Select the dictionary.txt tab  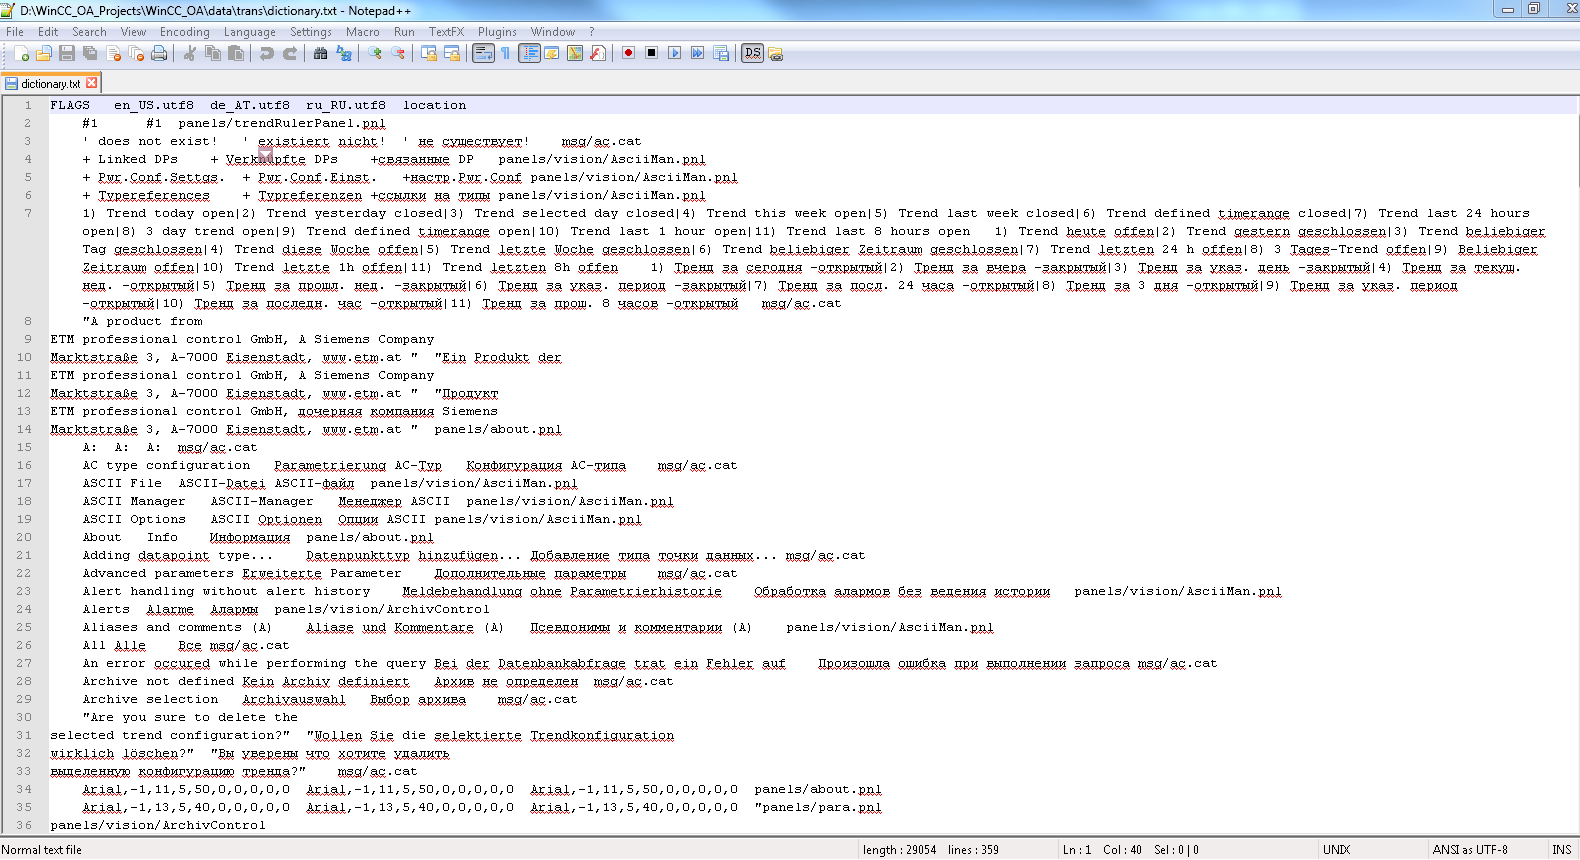coord(50,84)
